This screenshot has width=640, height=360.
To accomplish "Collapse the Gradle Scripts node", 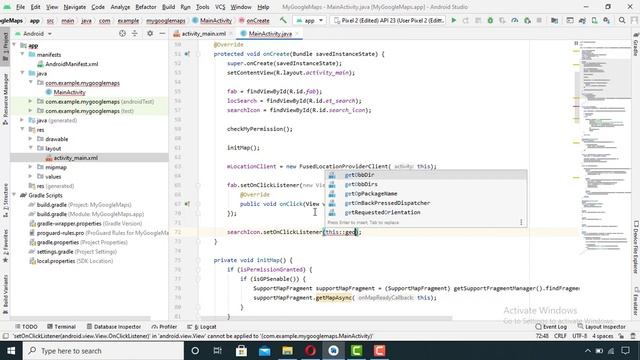I will 15,195.
